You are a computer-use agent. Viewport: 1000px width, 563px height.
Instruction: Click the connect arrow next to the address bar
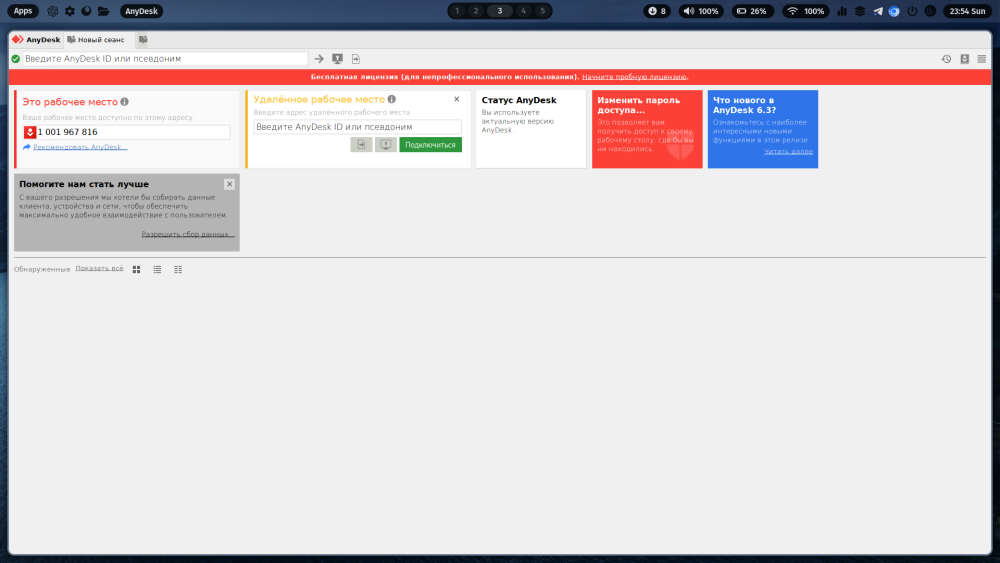click(319, 59)
